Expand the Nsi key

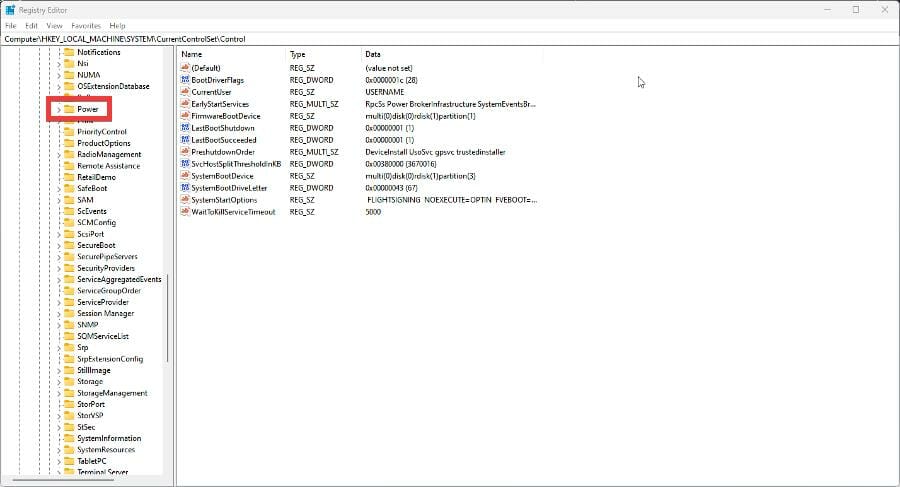click(59, 64)
